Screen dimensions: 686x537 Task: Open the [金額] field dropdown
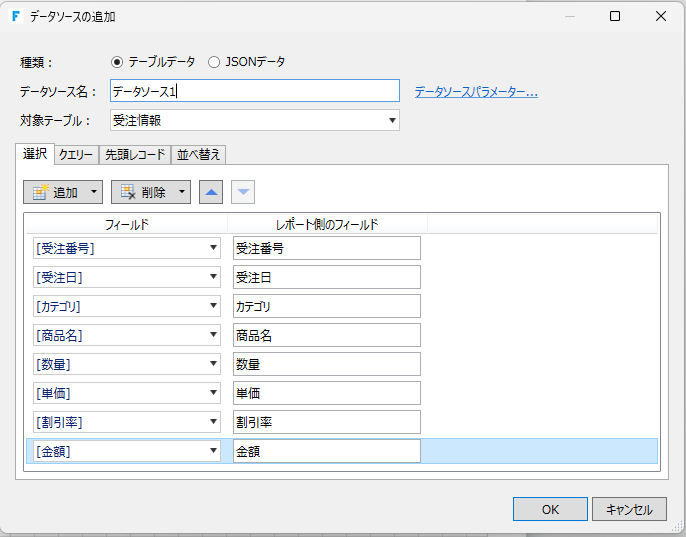click(x=214, y=451)
